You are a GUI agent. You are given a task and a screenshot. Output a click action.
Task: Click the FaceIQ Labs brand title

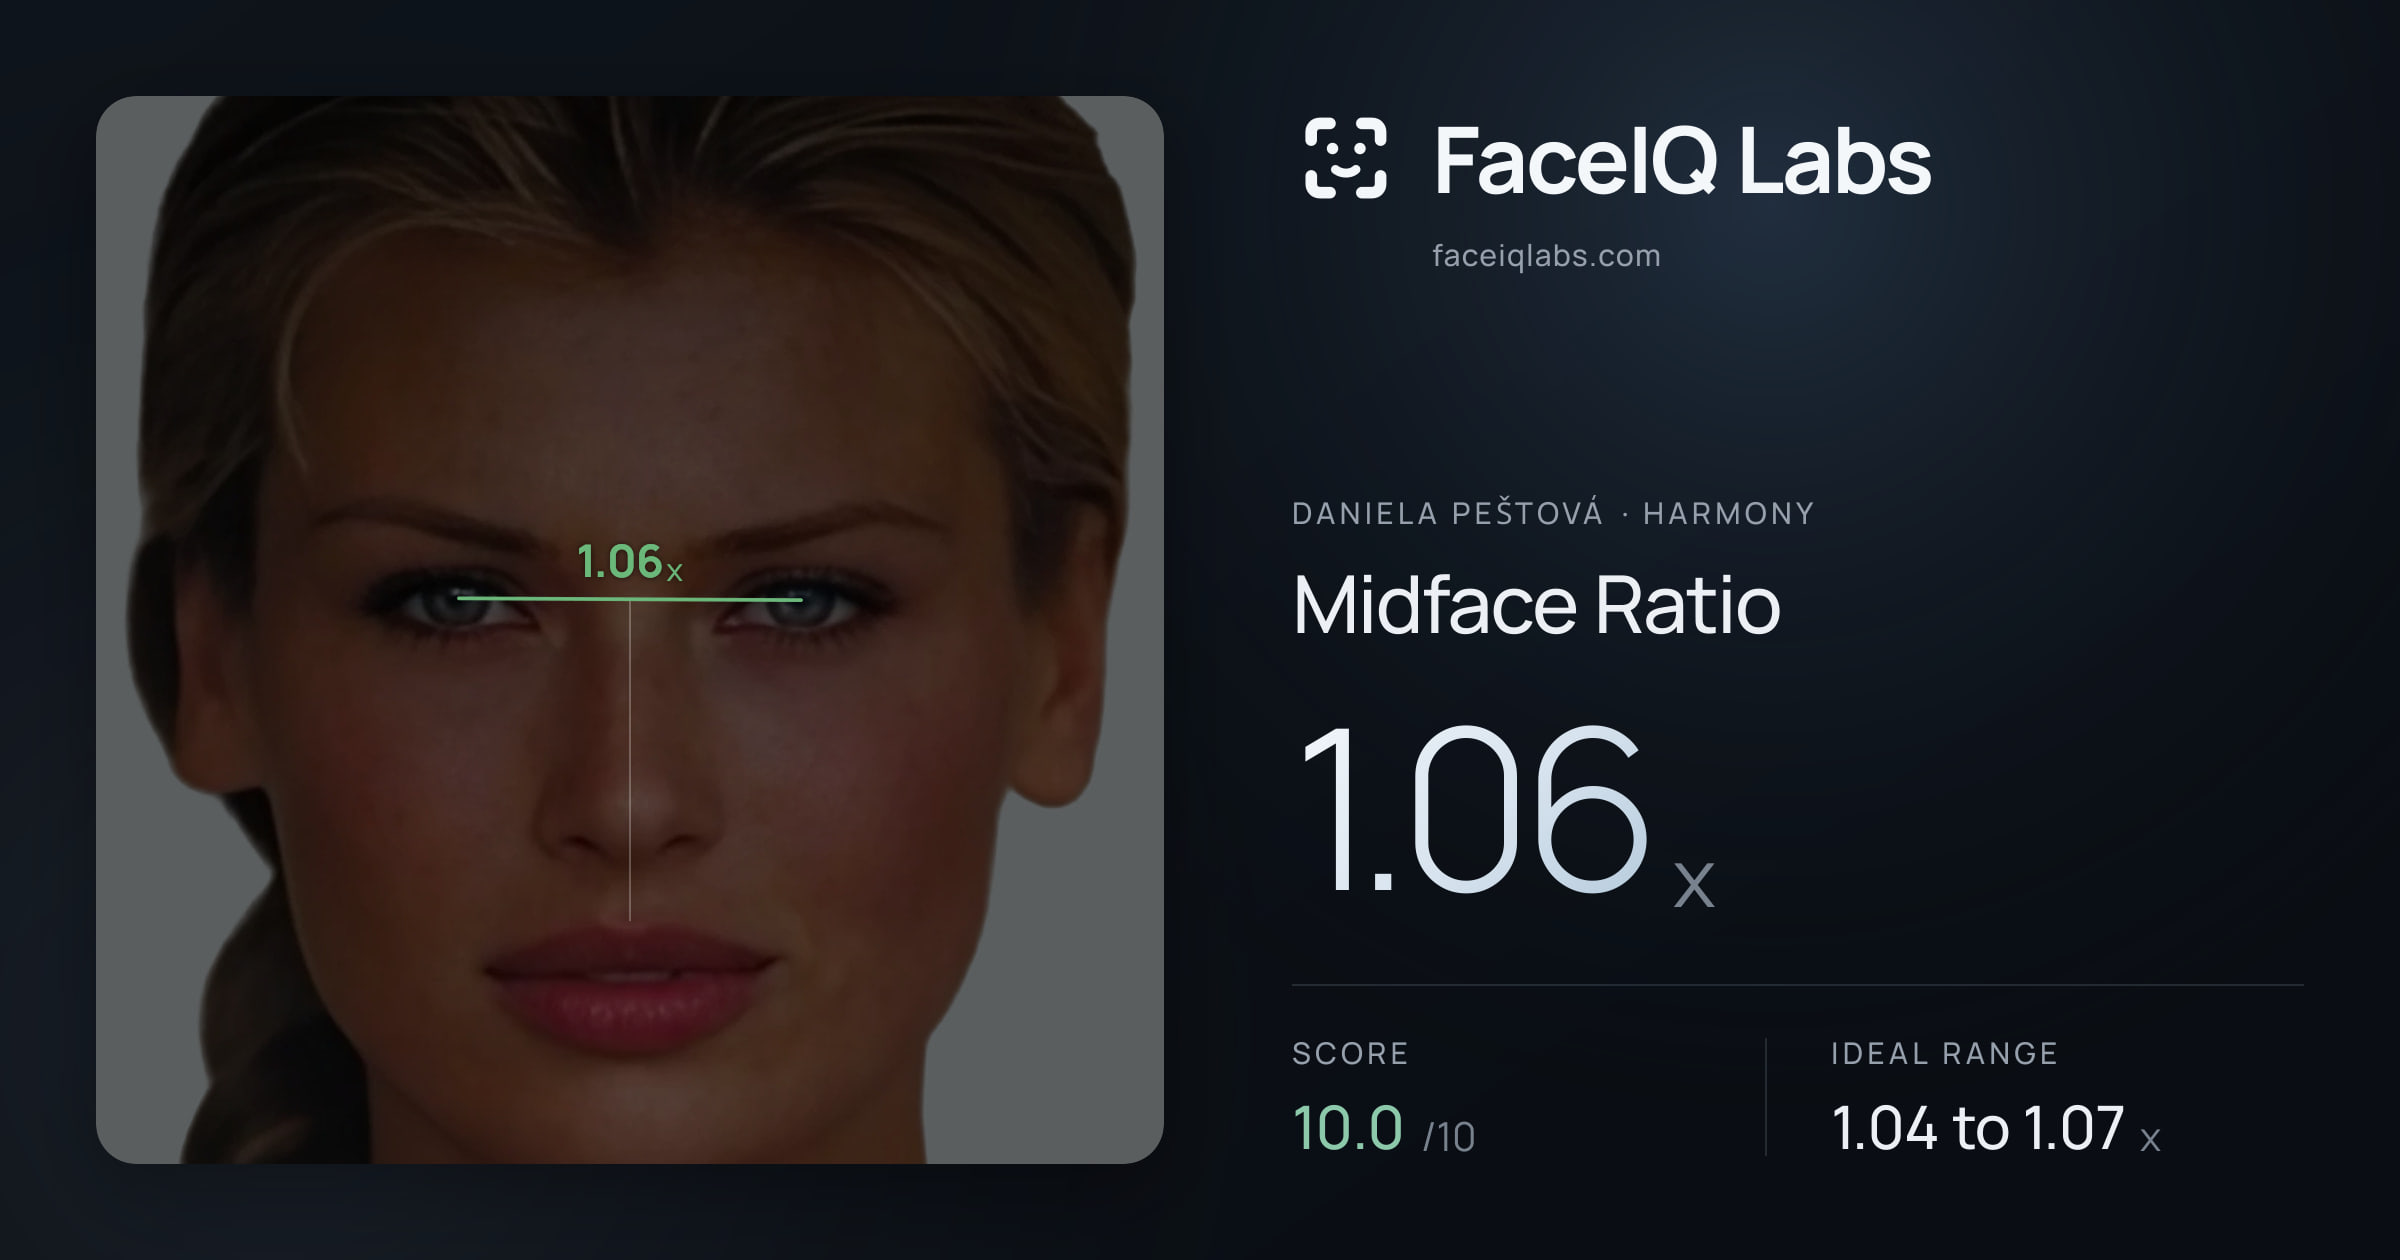(1682, 160)
